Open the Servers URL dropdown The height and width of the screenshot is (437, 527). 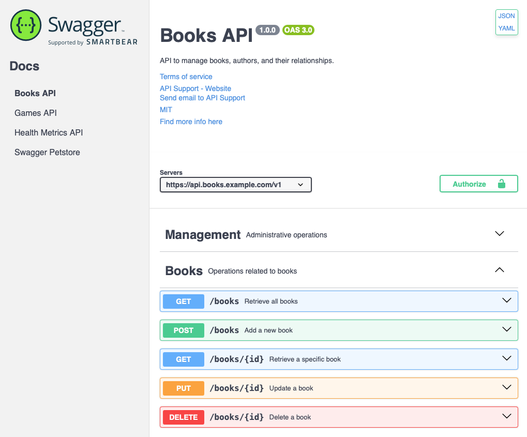click(x=236, y=185)
